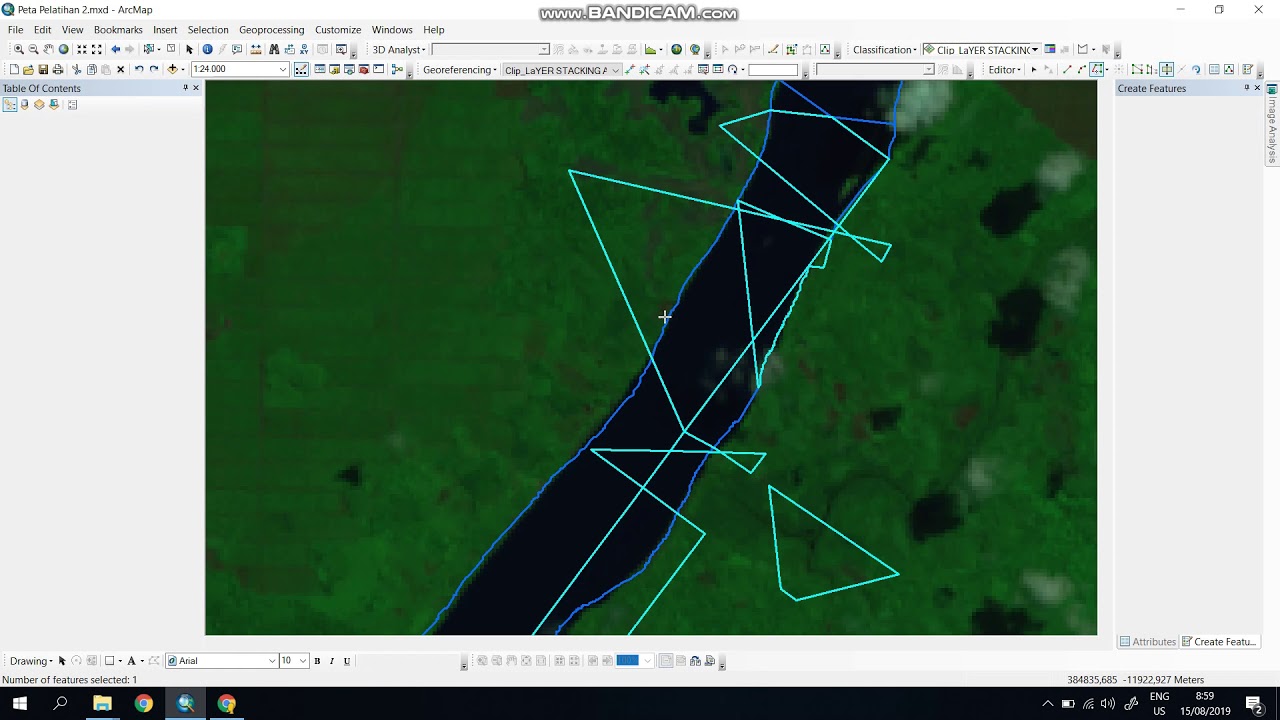
Task: Open the Editor Toolbar icon
Action: 301,69
